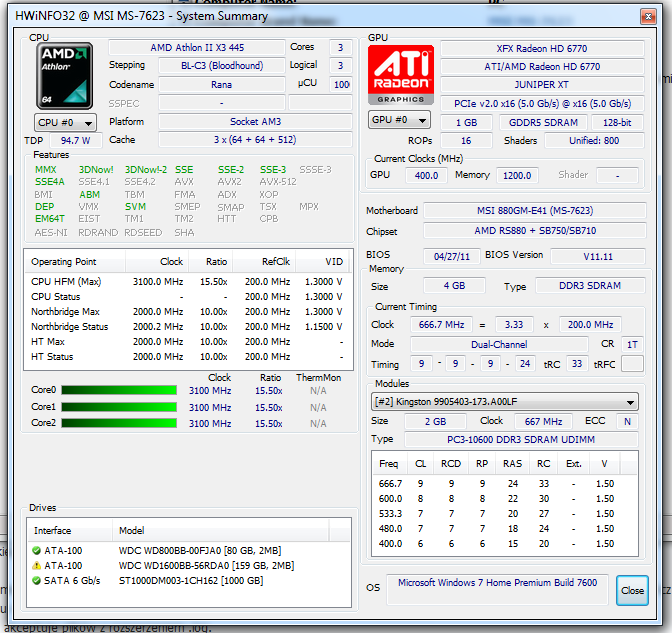The image size is (672, 633).
Task: Click the green status icon for WDC WD800BB drive
Action: point(36,551)
